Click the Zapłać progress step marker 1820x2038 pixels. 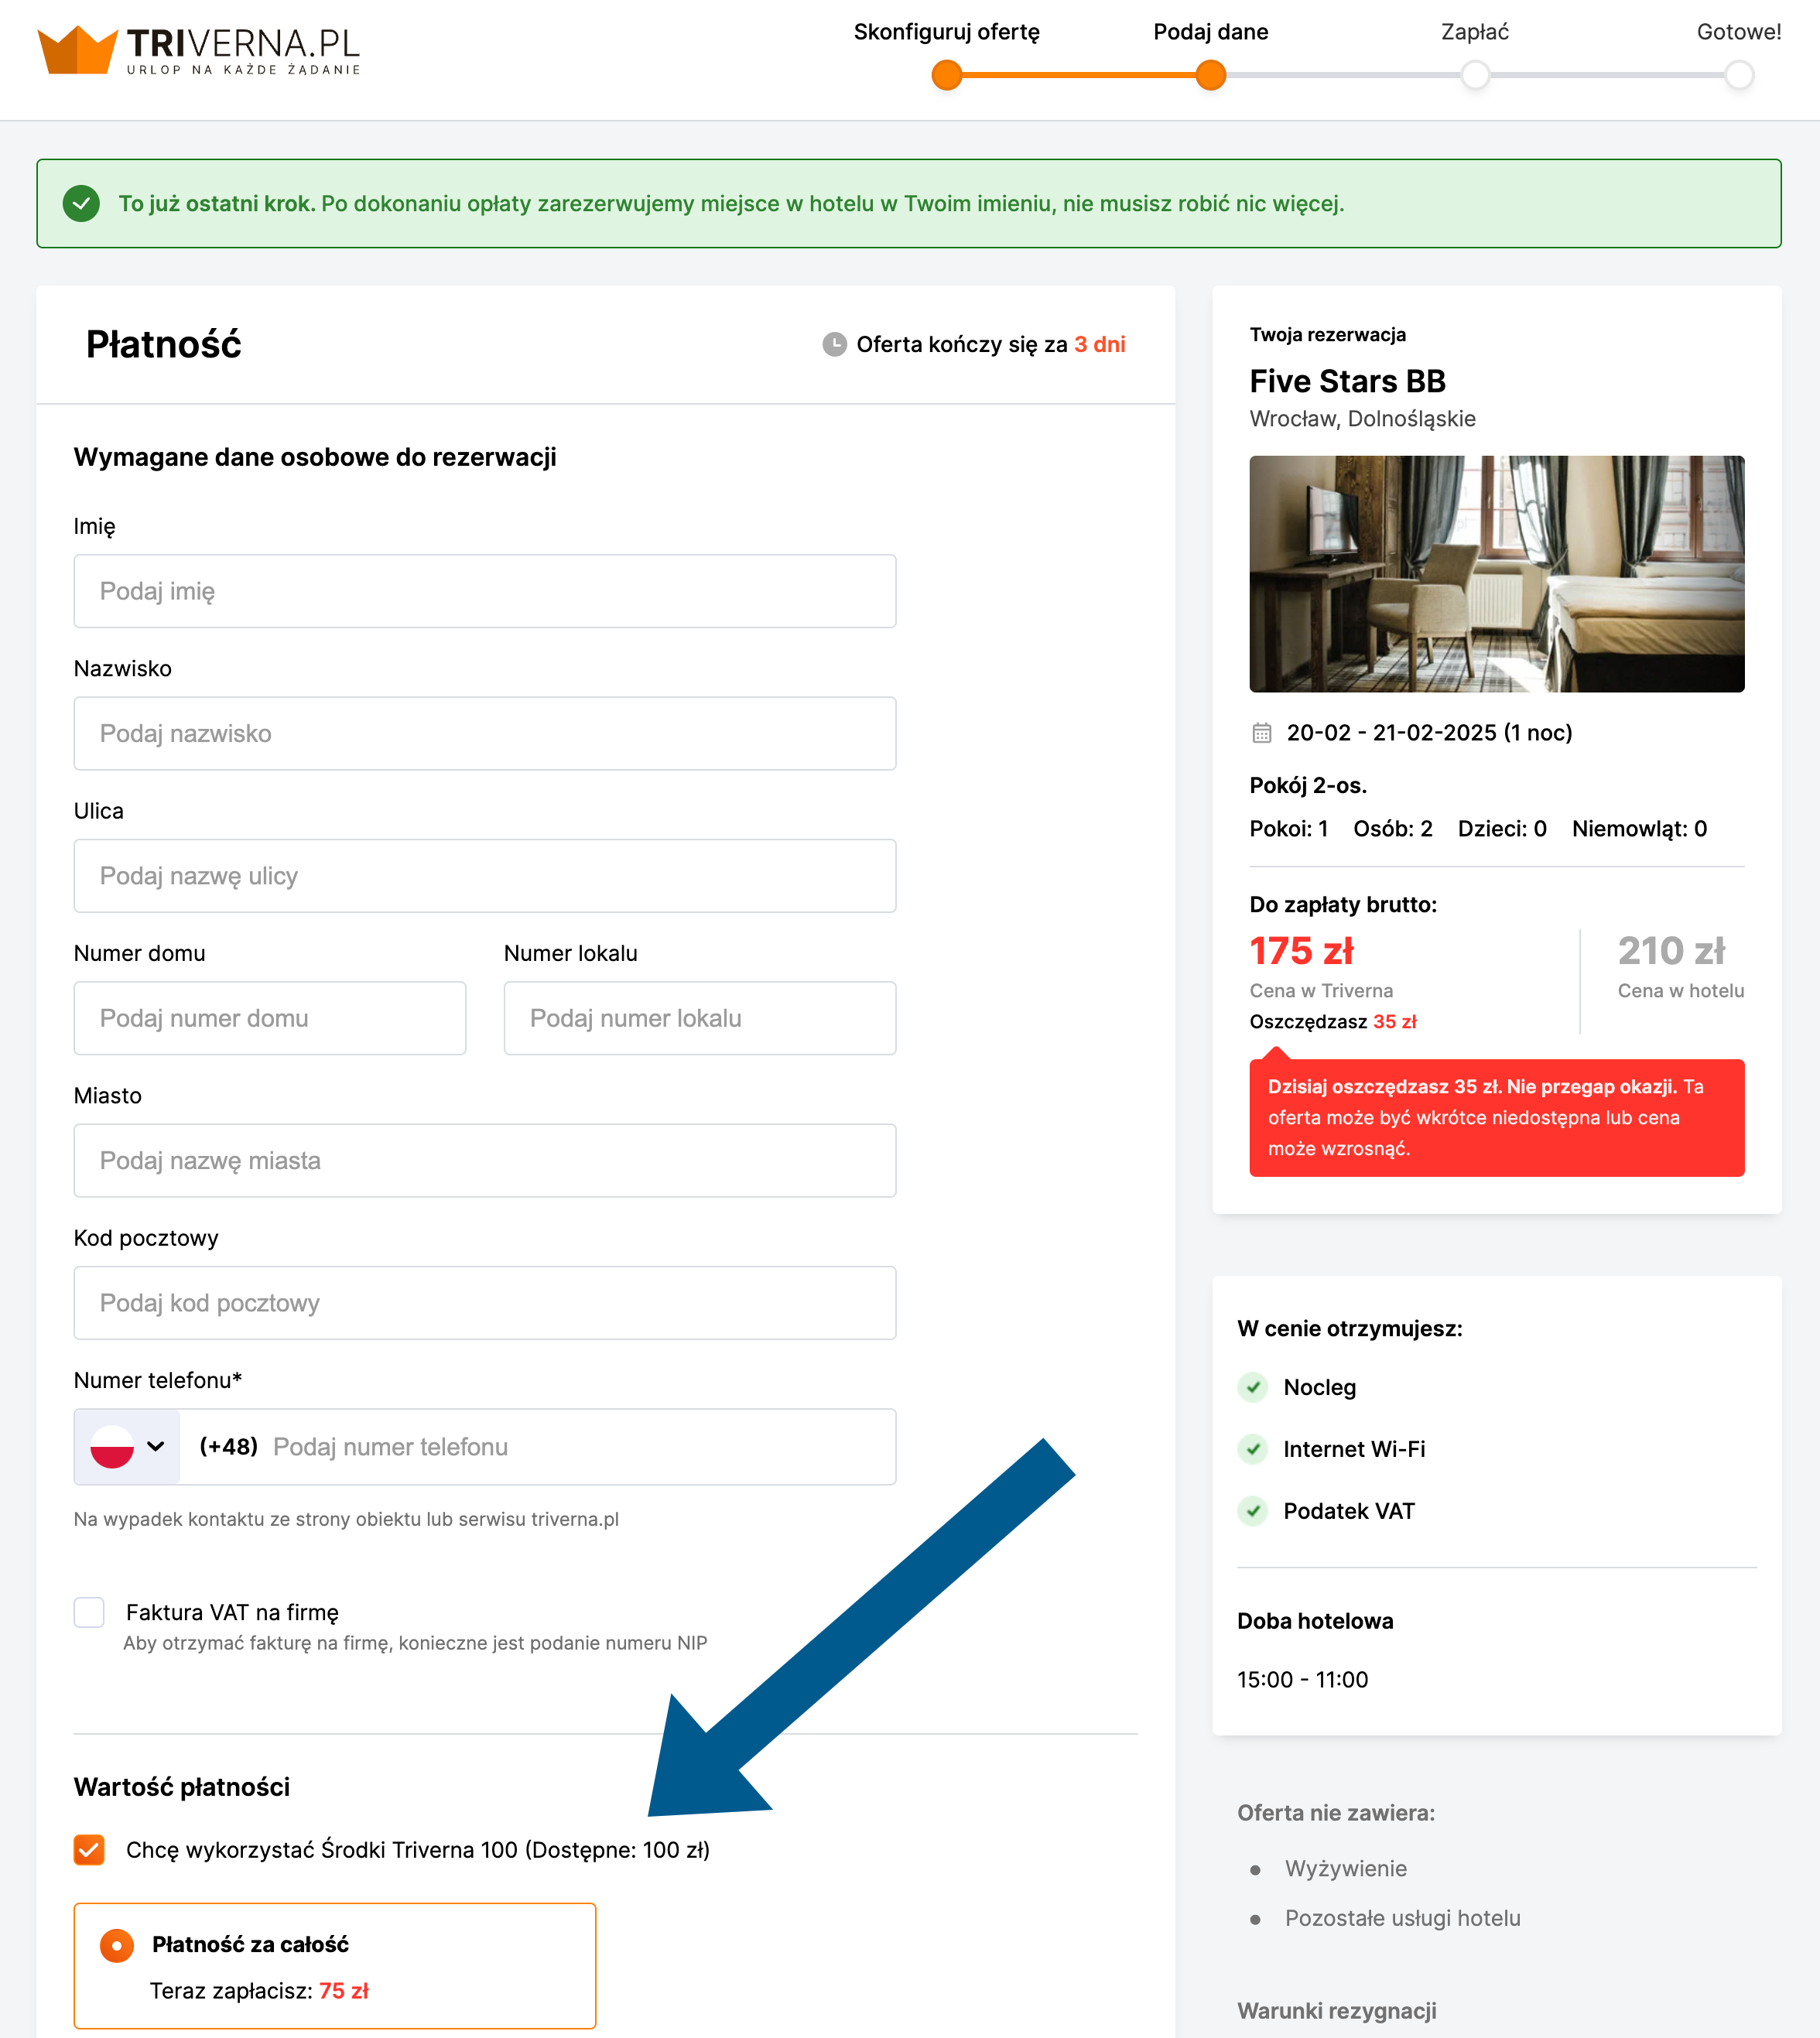(1474, 75)
